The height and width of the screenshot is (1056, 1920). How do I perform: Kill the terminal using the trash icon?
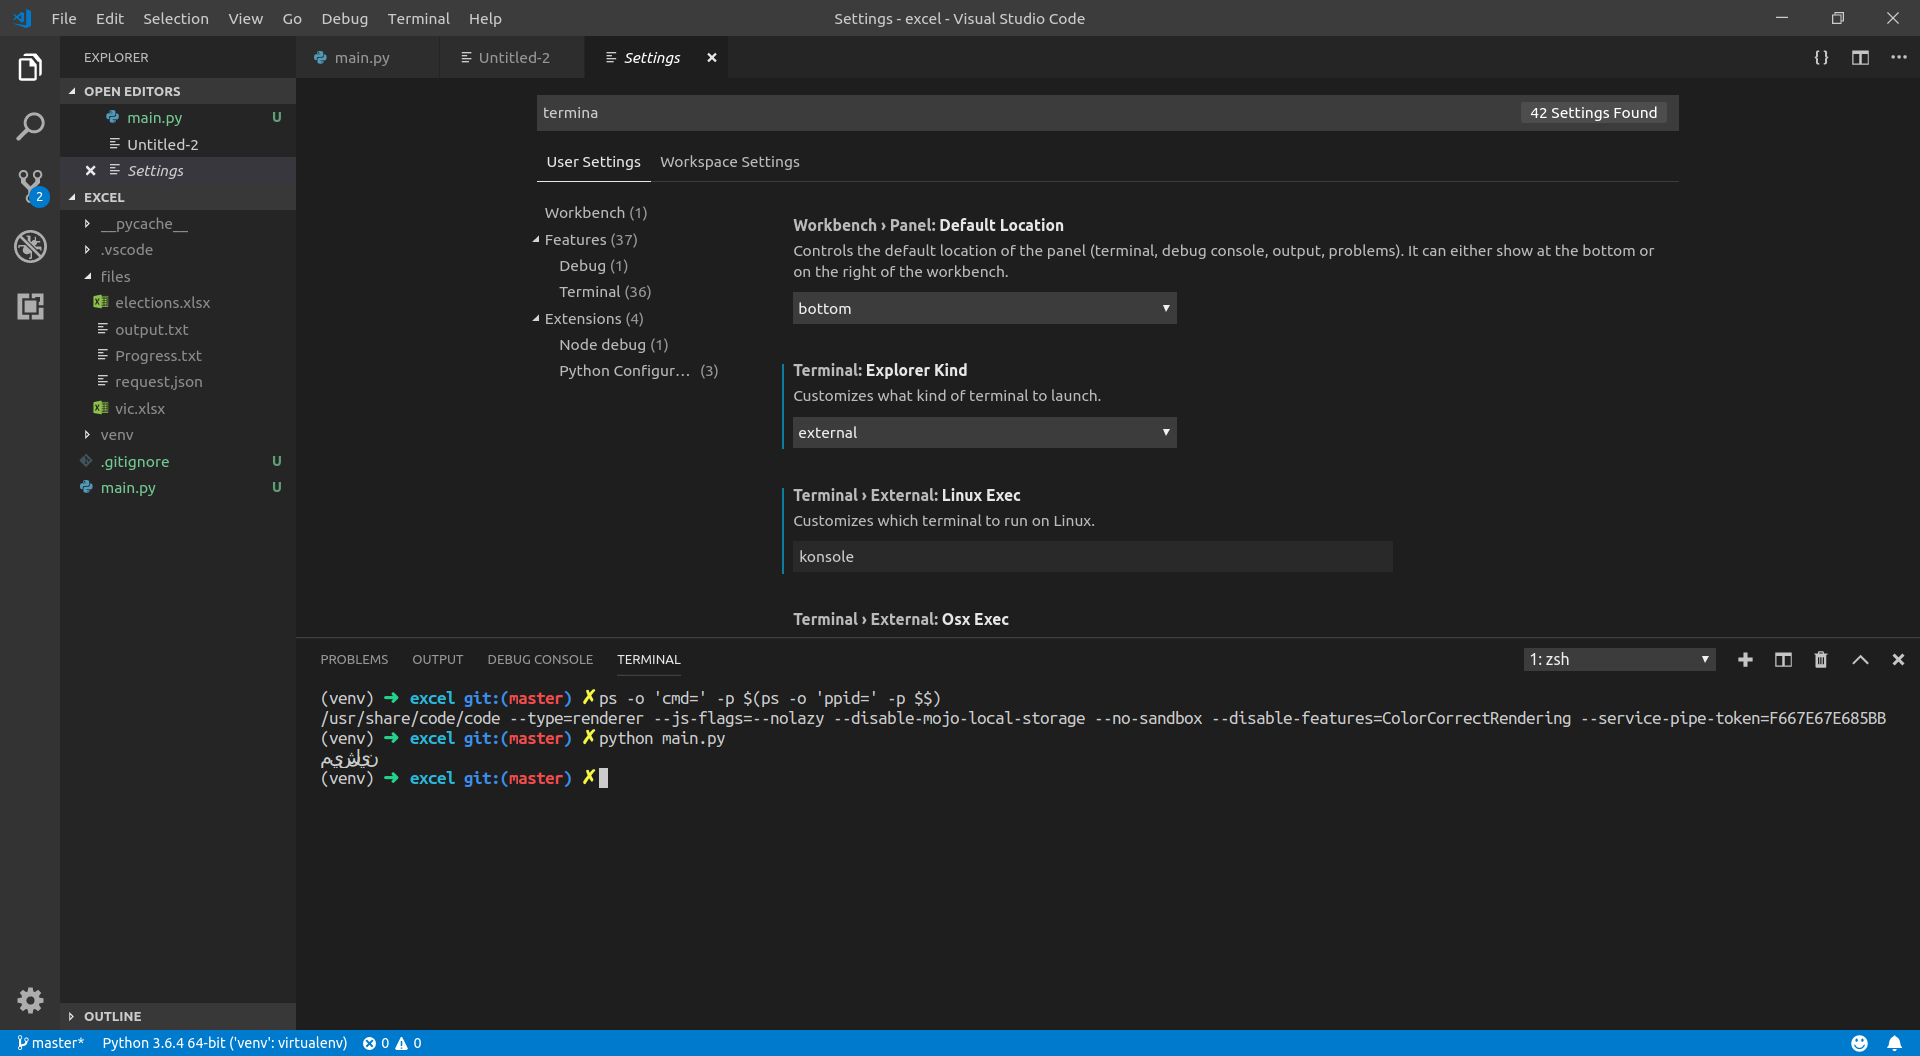(1820, 659)
